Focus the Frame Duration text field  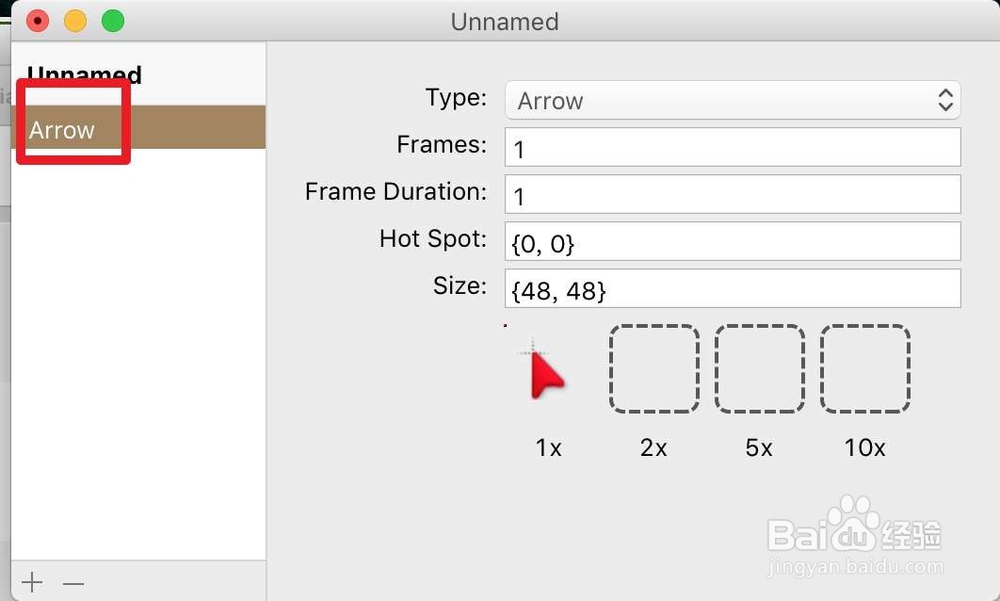[732, 195]
